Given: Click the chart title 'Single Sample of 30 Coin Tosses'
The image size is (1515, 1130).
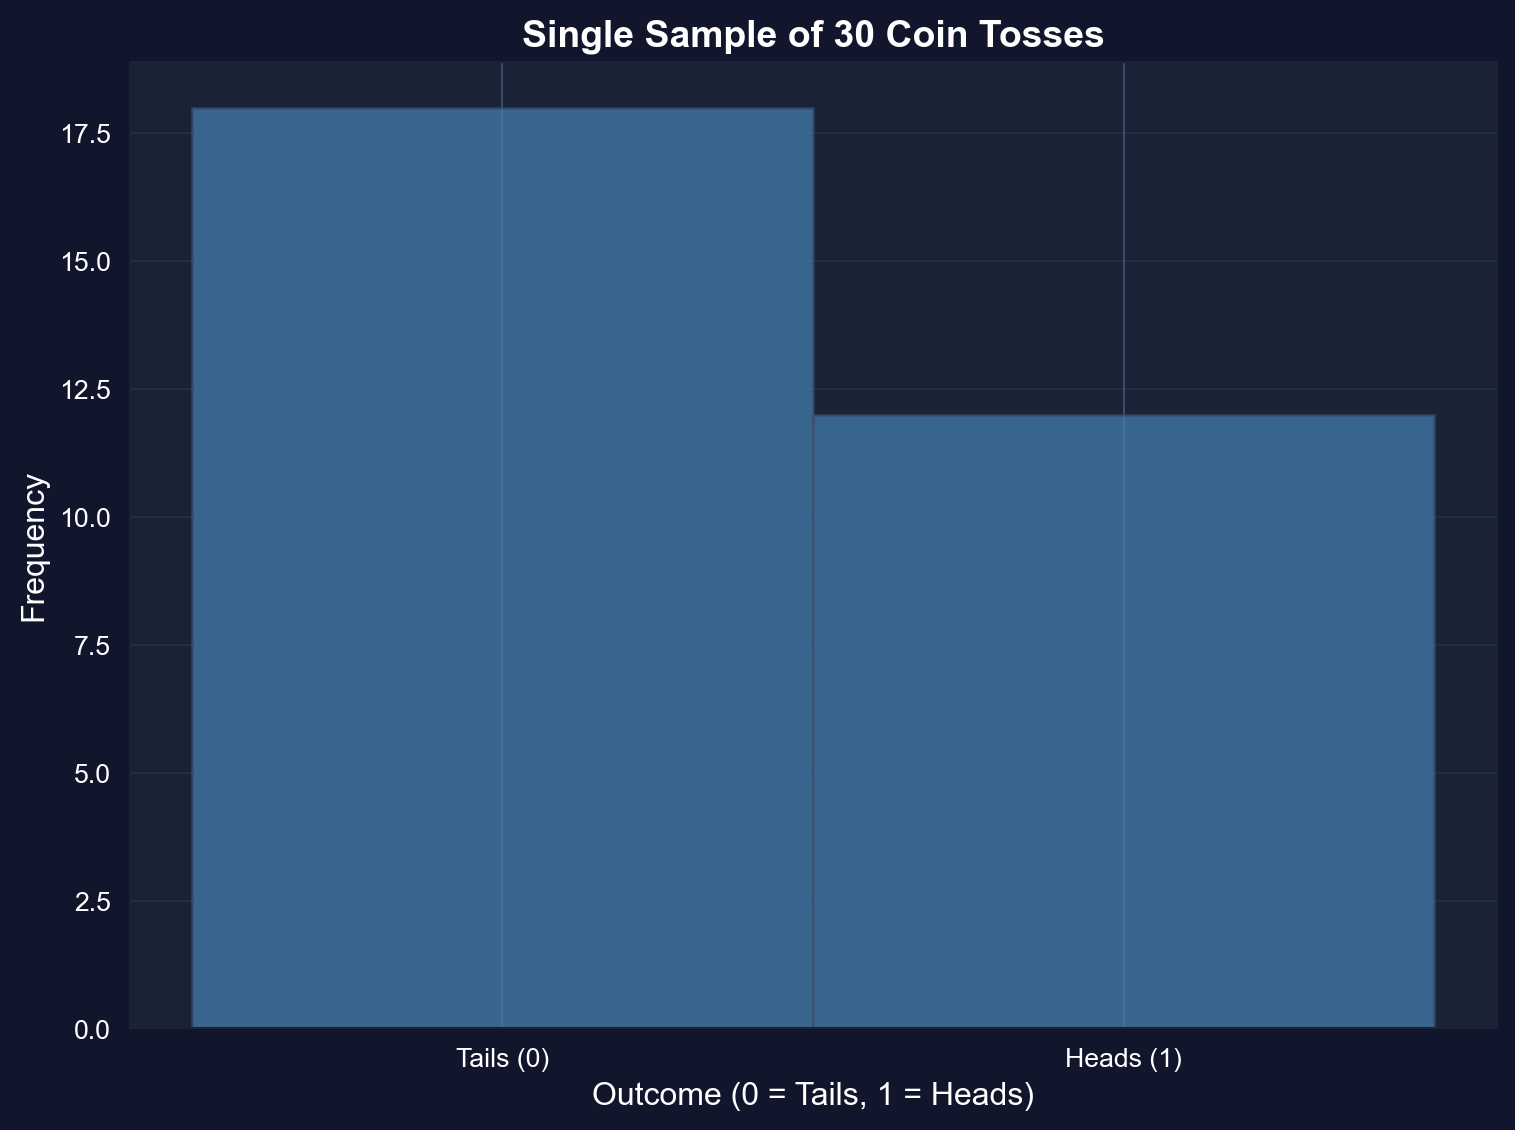Looking at the screenshot, I should tap(812, 35).
